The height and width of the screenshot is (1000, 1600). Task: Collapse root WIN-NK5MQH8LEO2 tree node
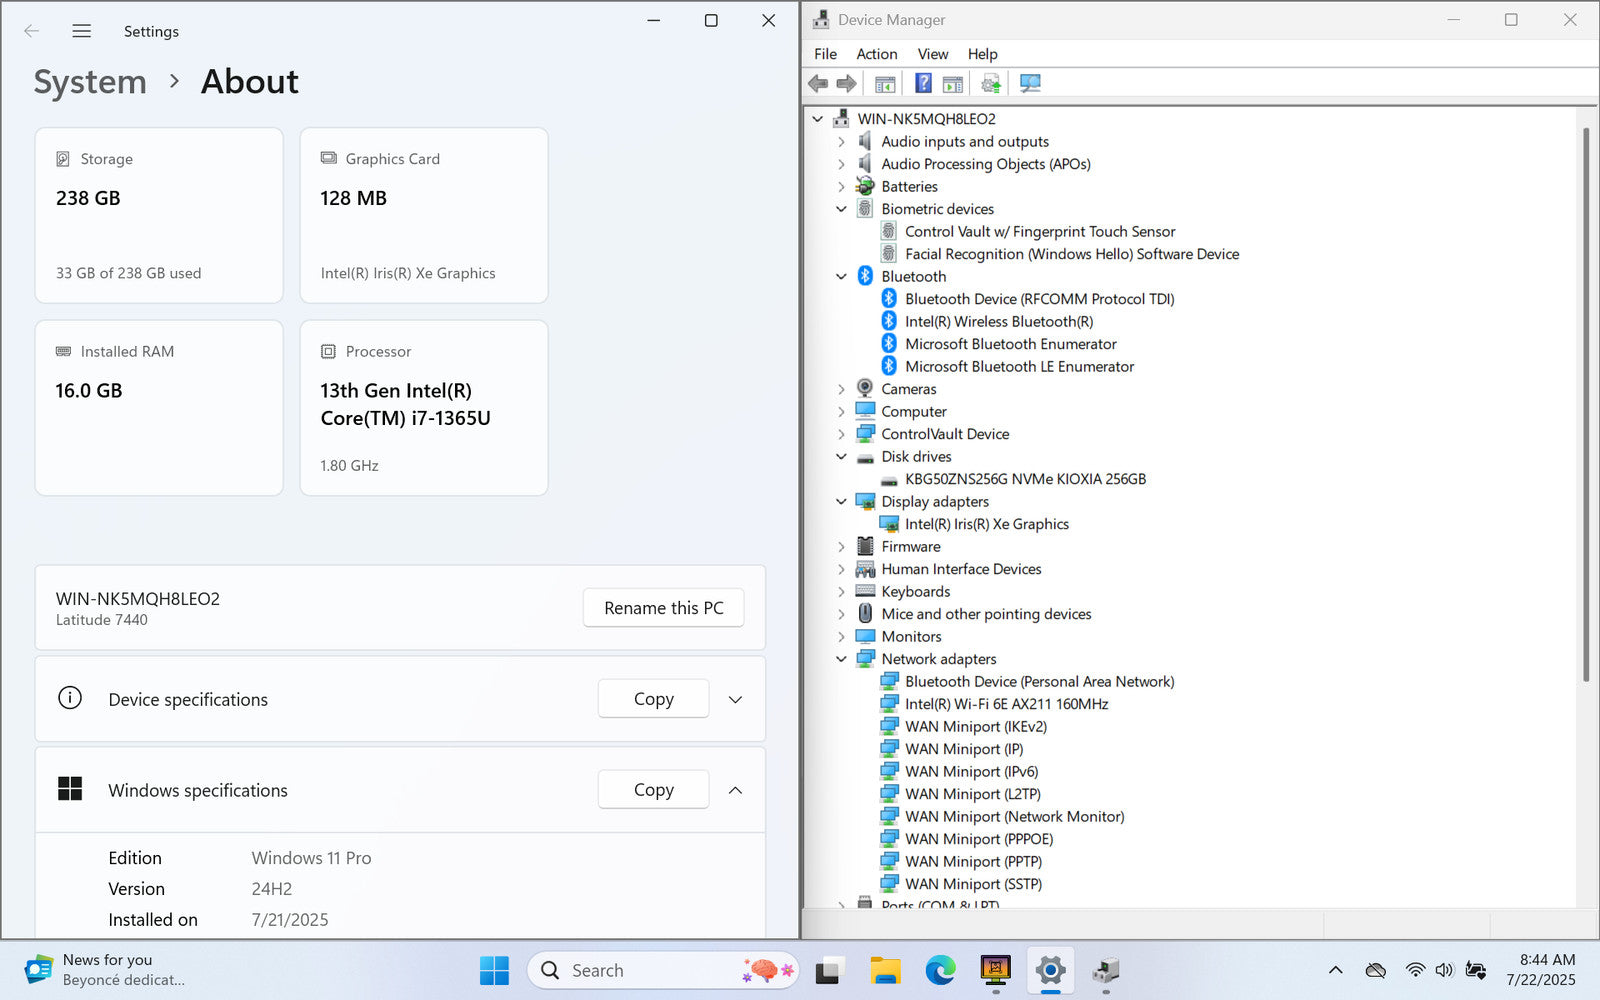pyautogui.click(x=817, y=119)
